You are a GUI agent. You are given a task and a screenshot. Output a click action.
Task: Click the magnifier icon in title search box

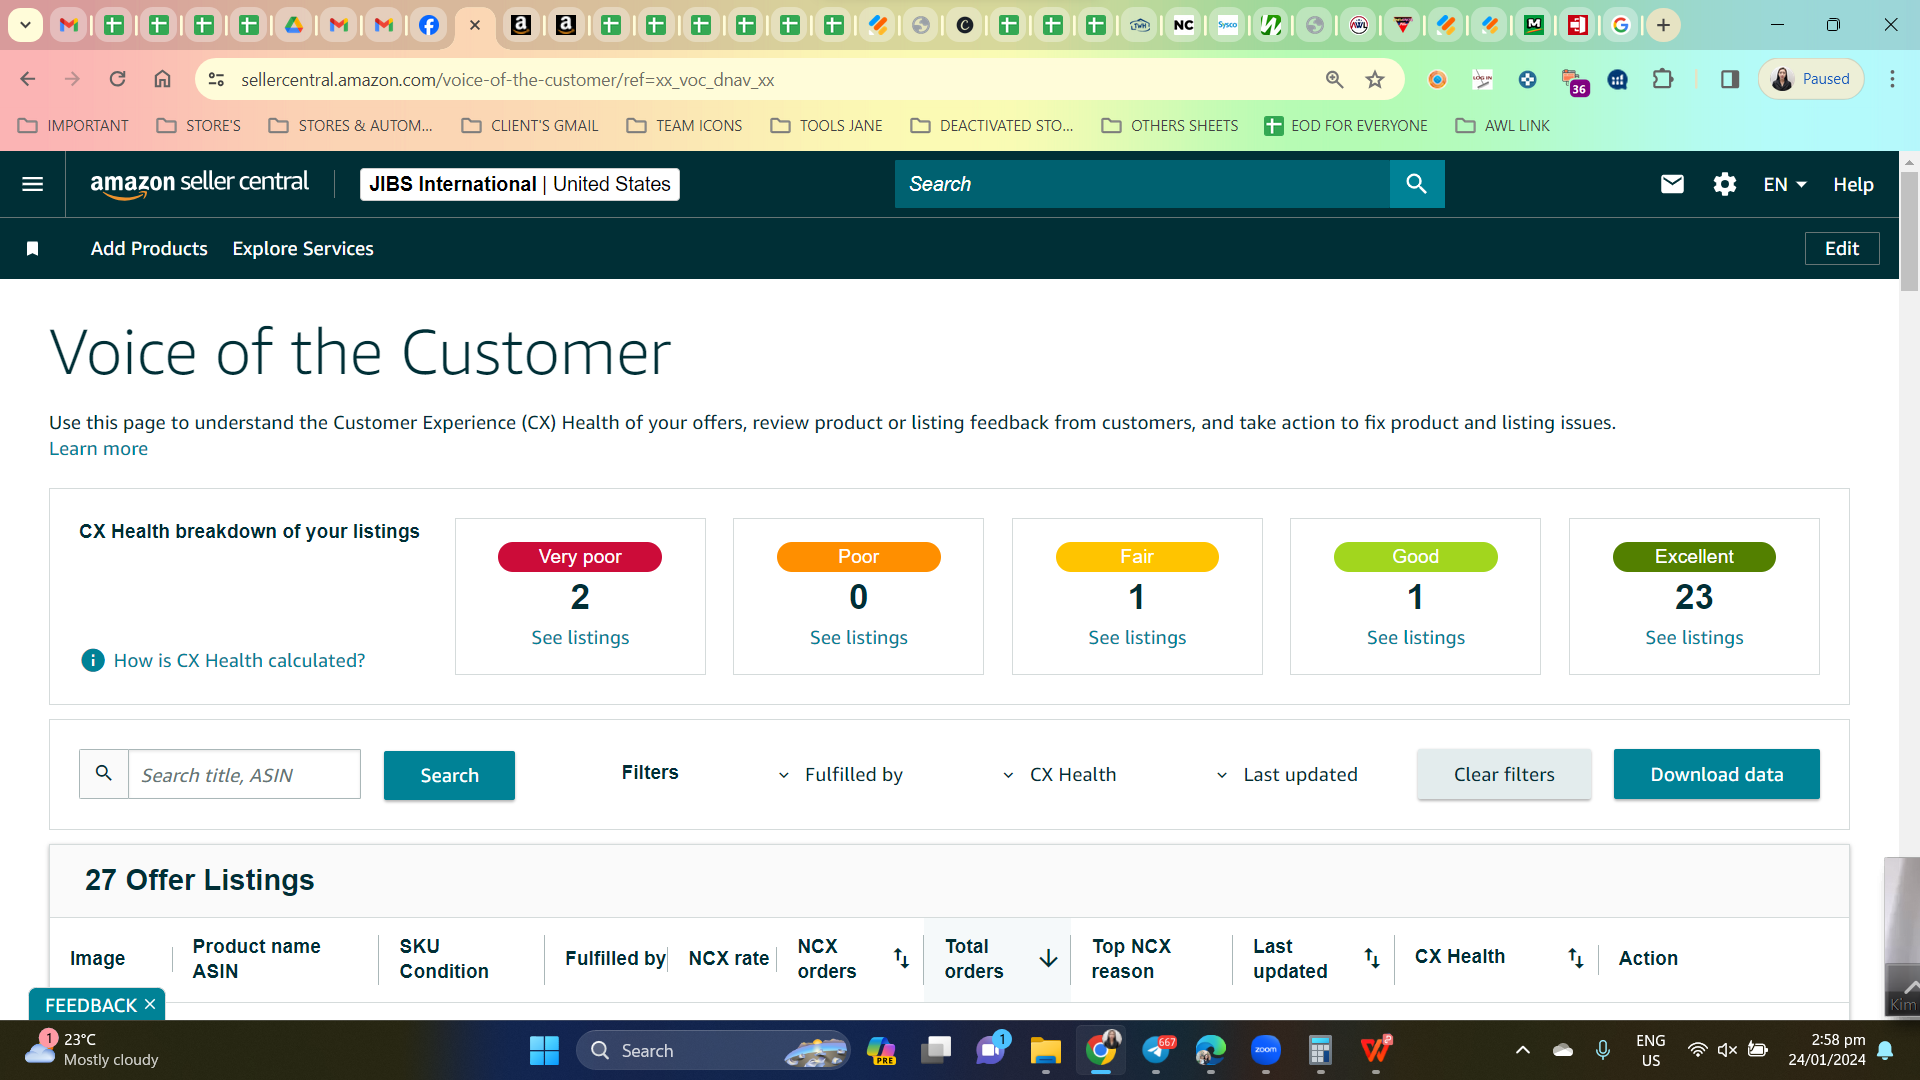[104, 774]
